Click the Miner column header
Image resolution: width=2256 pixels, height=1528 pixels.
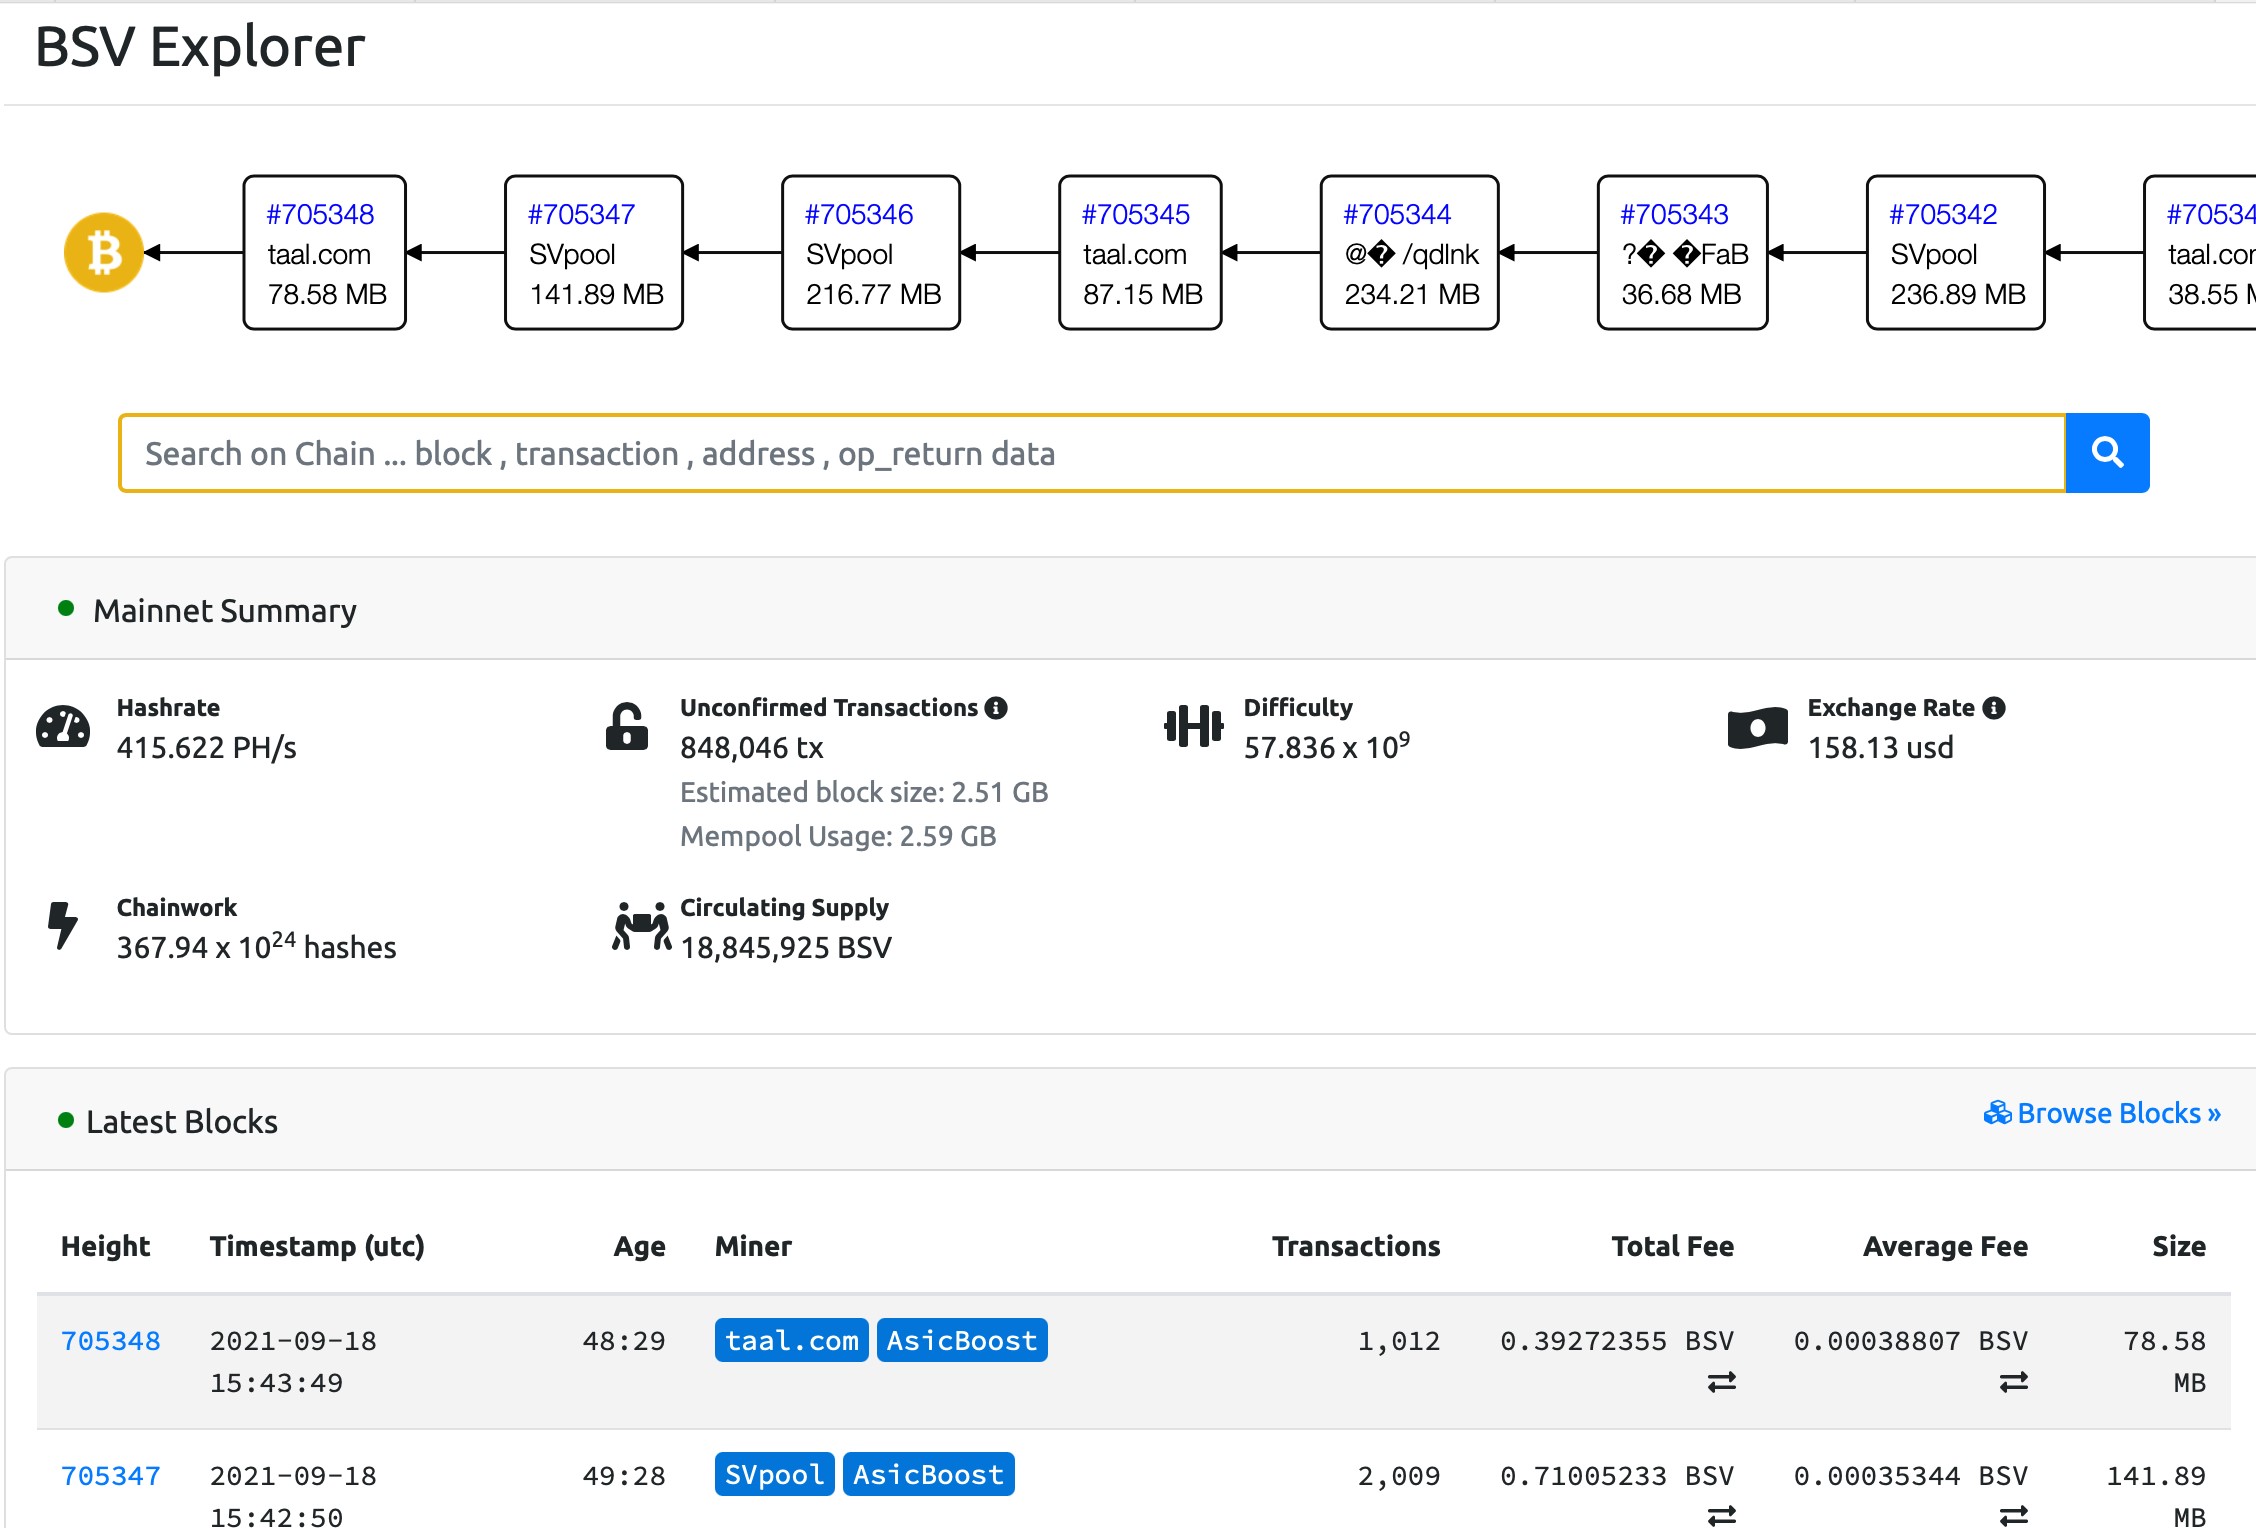[x=753, y=1246]
